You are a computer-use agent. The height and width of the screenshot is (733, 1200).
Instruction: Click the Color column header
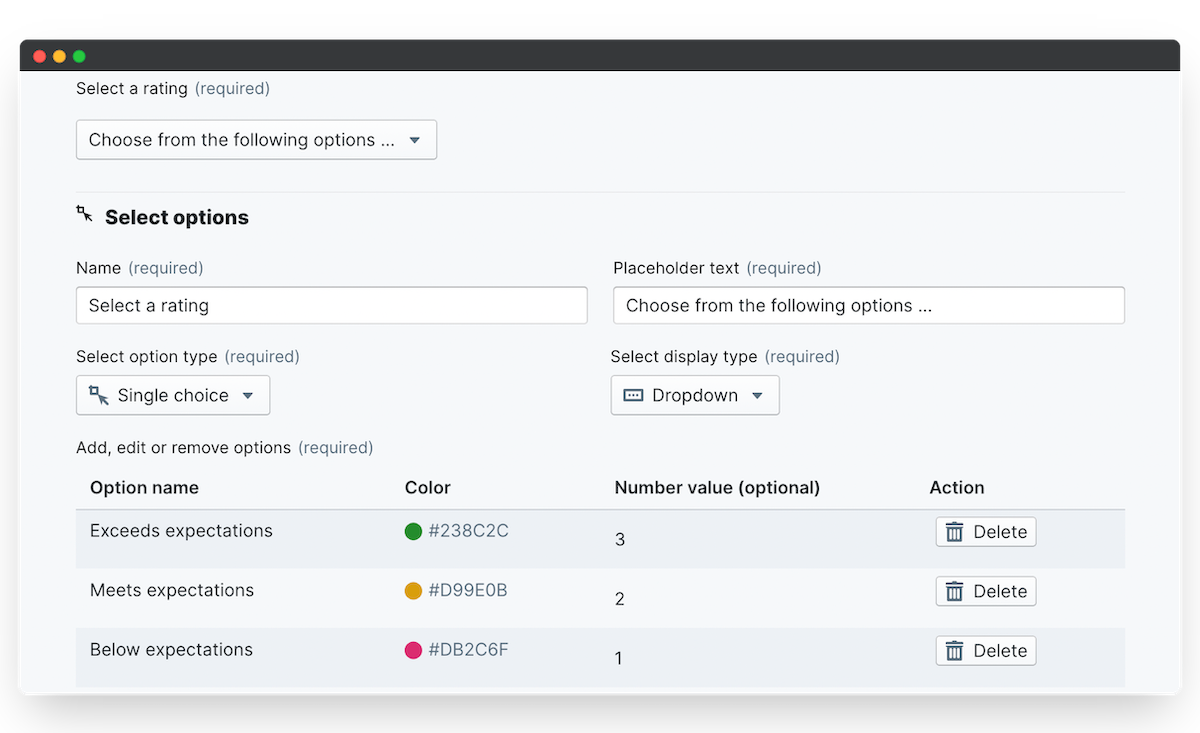428,488
